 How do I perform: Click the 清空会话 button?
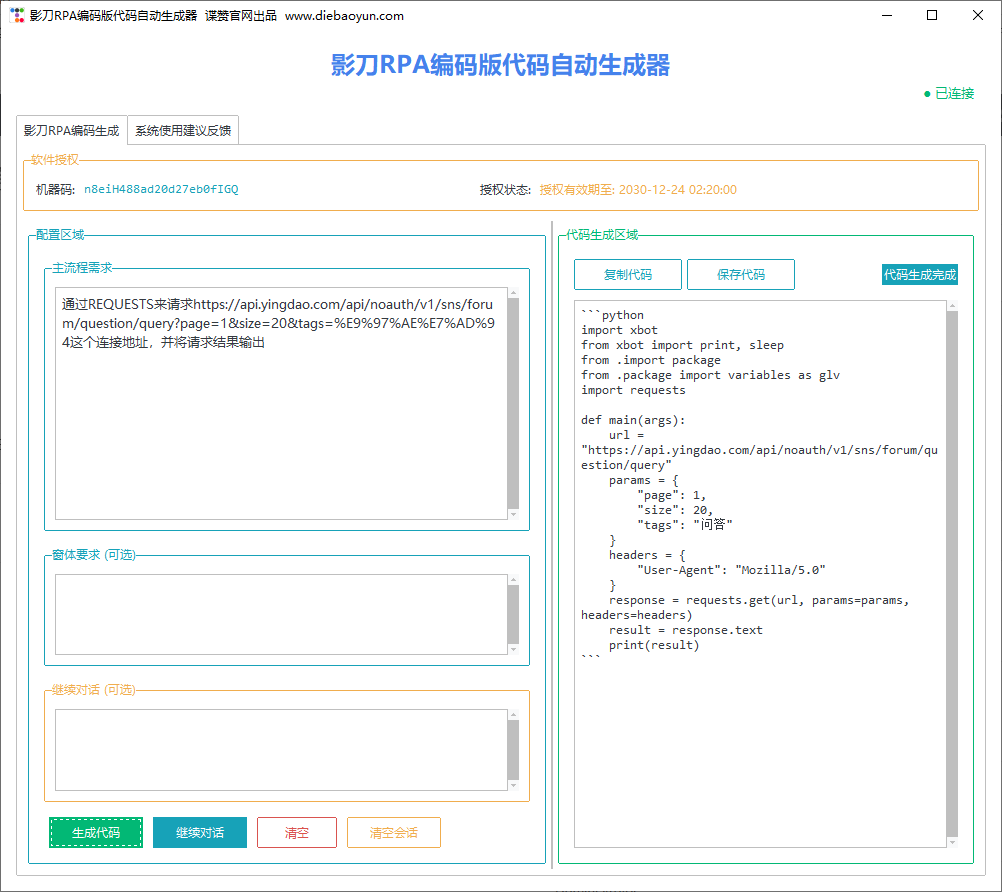[x=394, y=833]
